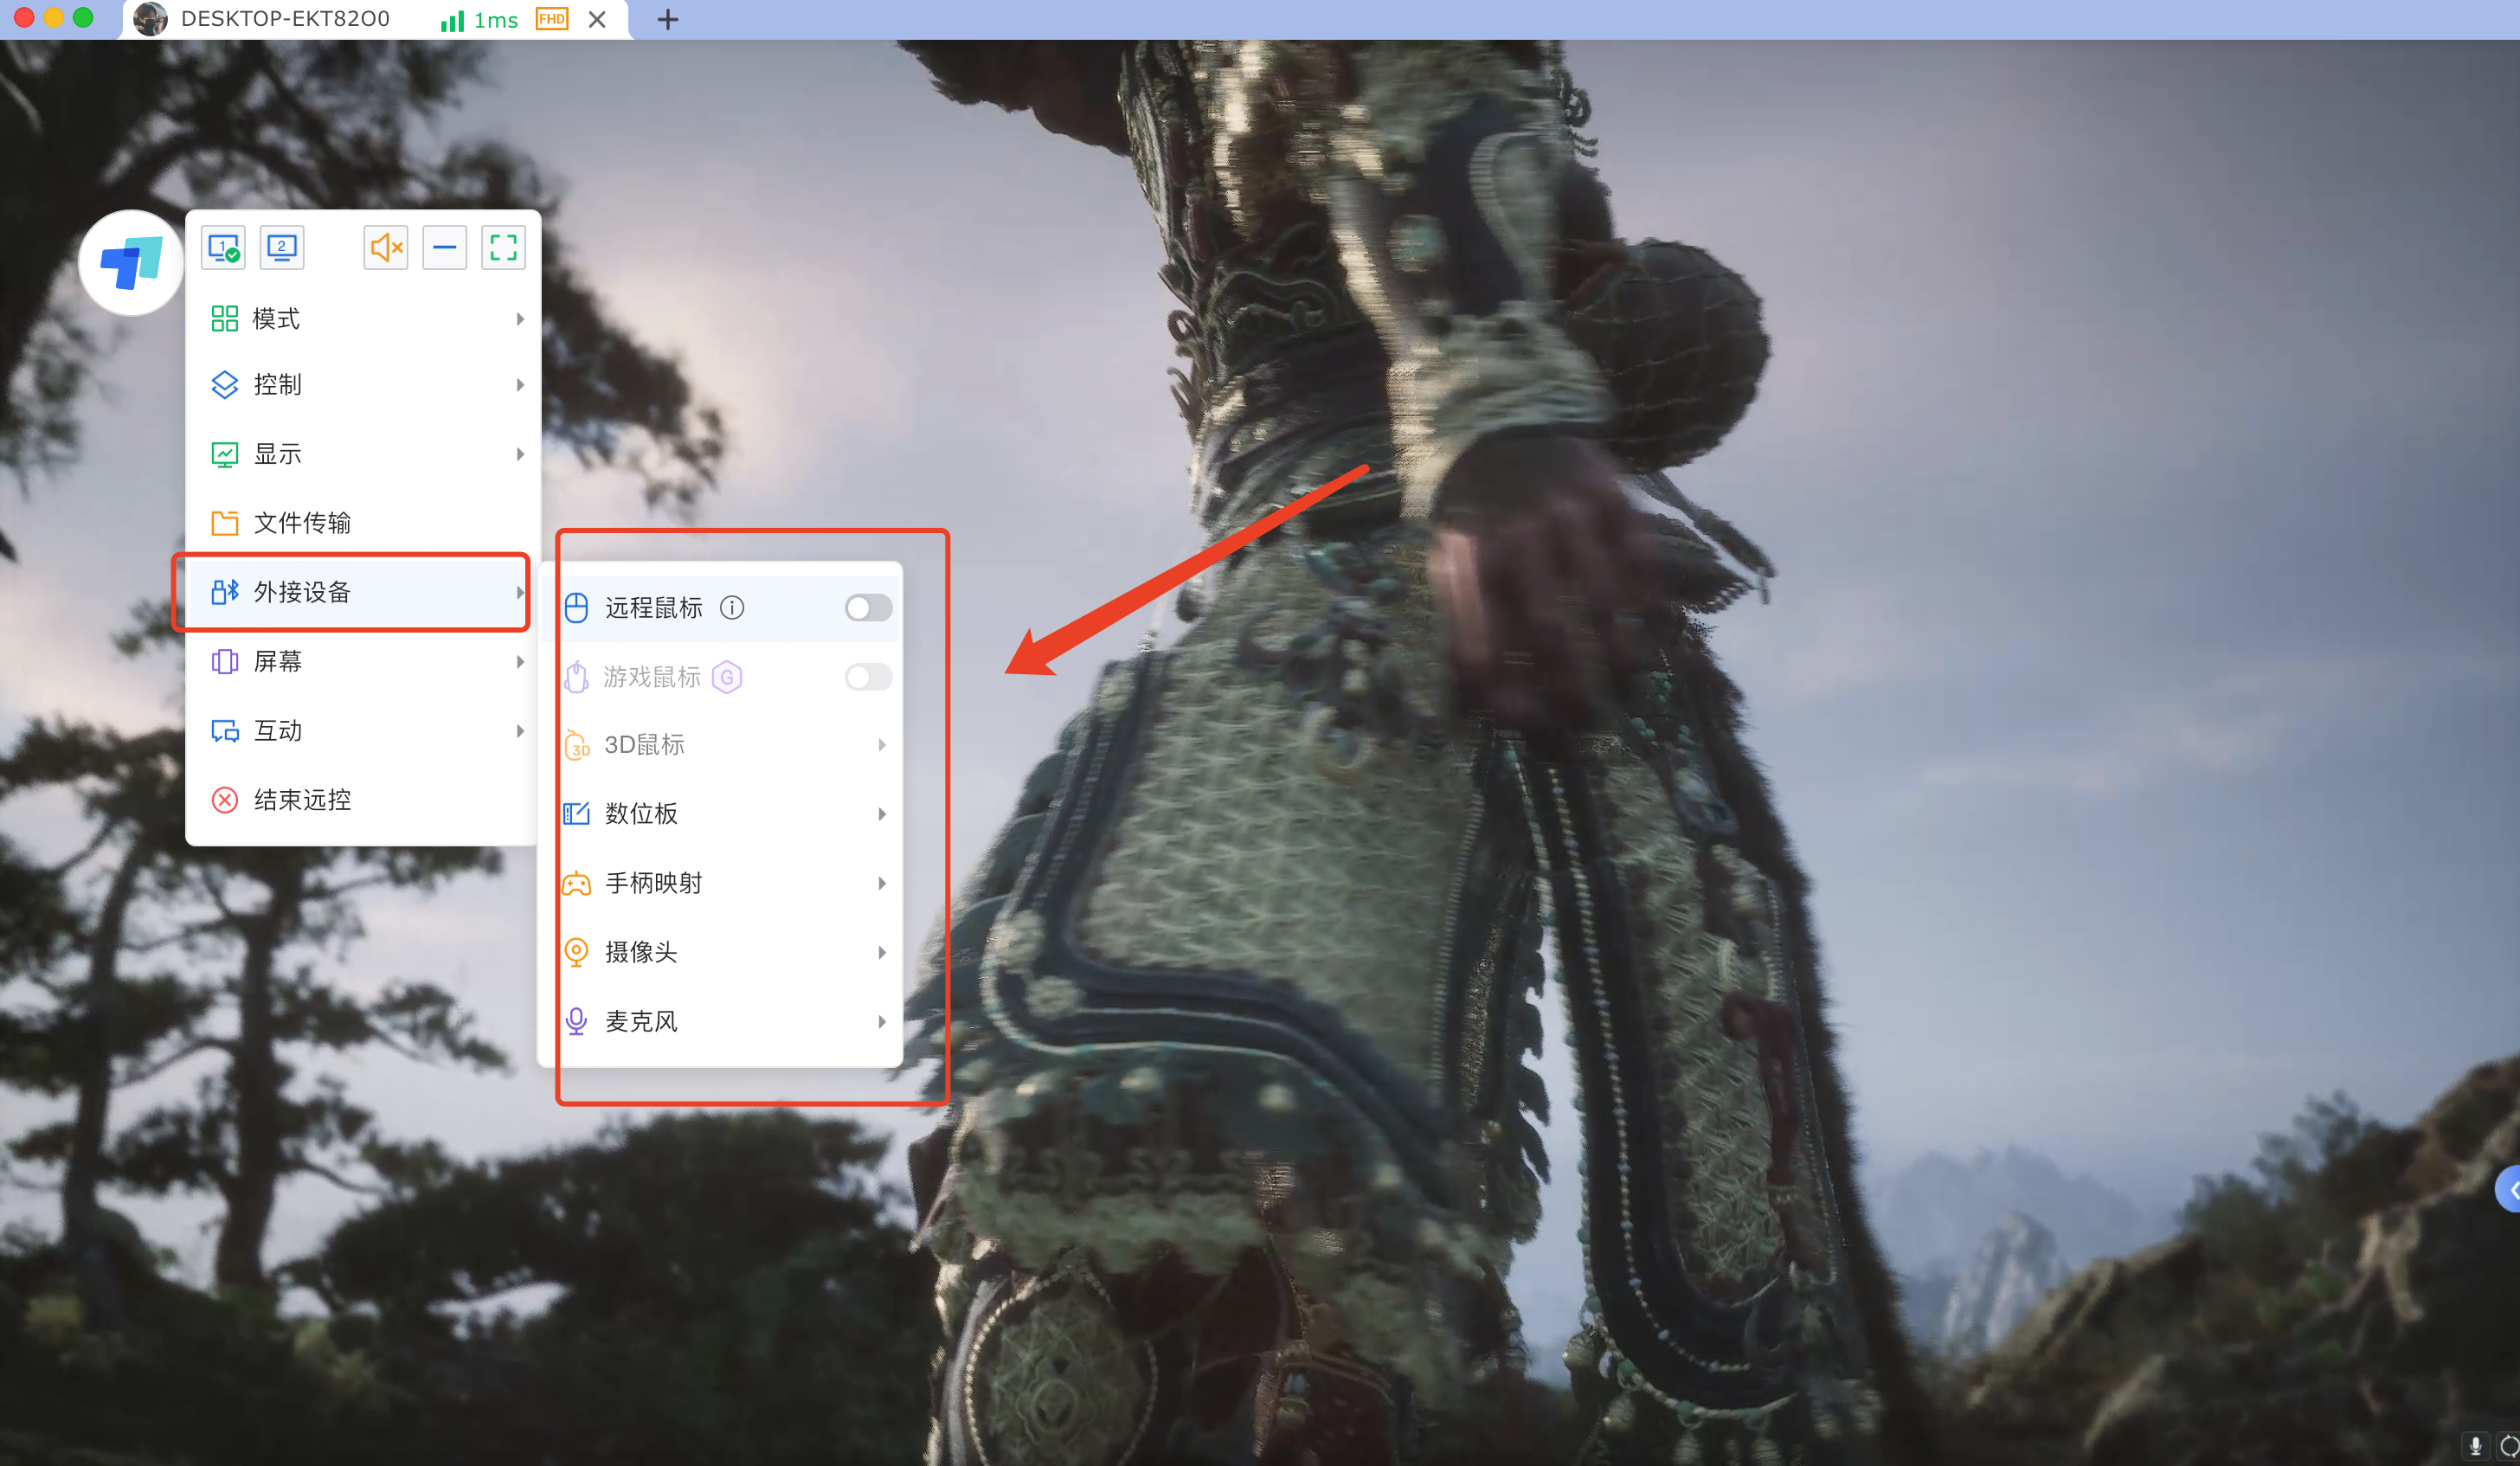
Task: Click the ToDesk floating logo button
Action: click(131, 263)
